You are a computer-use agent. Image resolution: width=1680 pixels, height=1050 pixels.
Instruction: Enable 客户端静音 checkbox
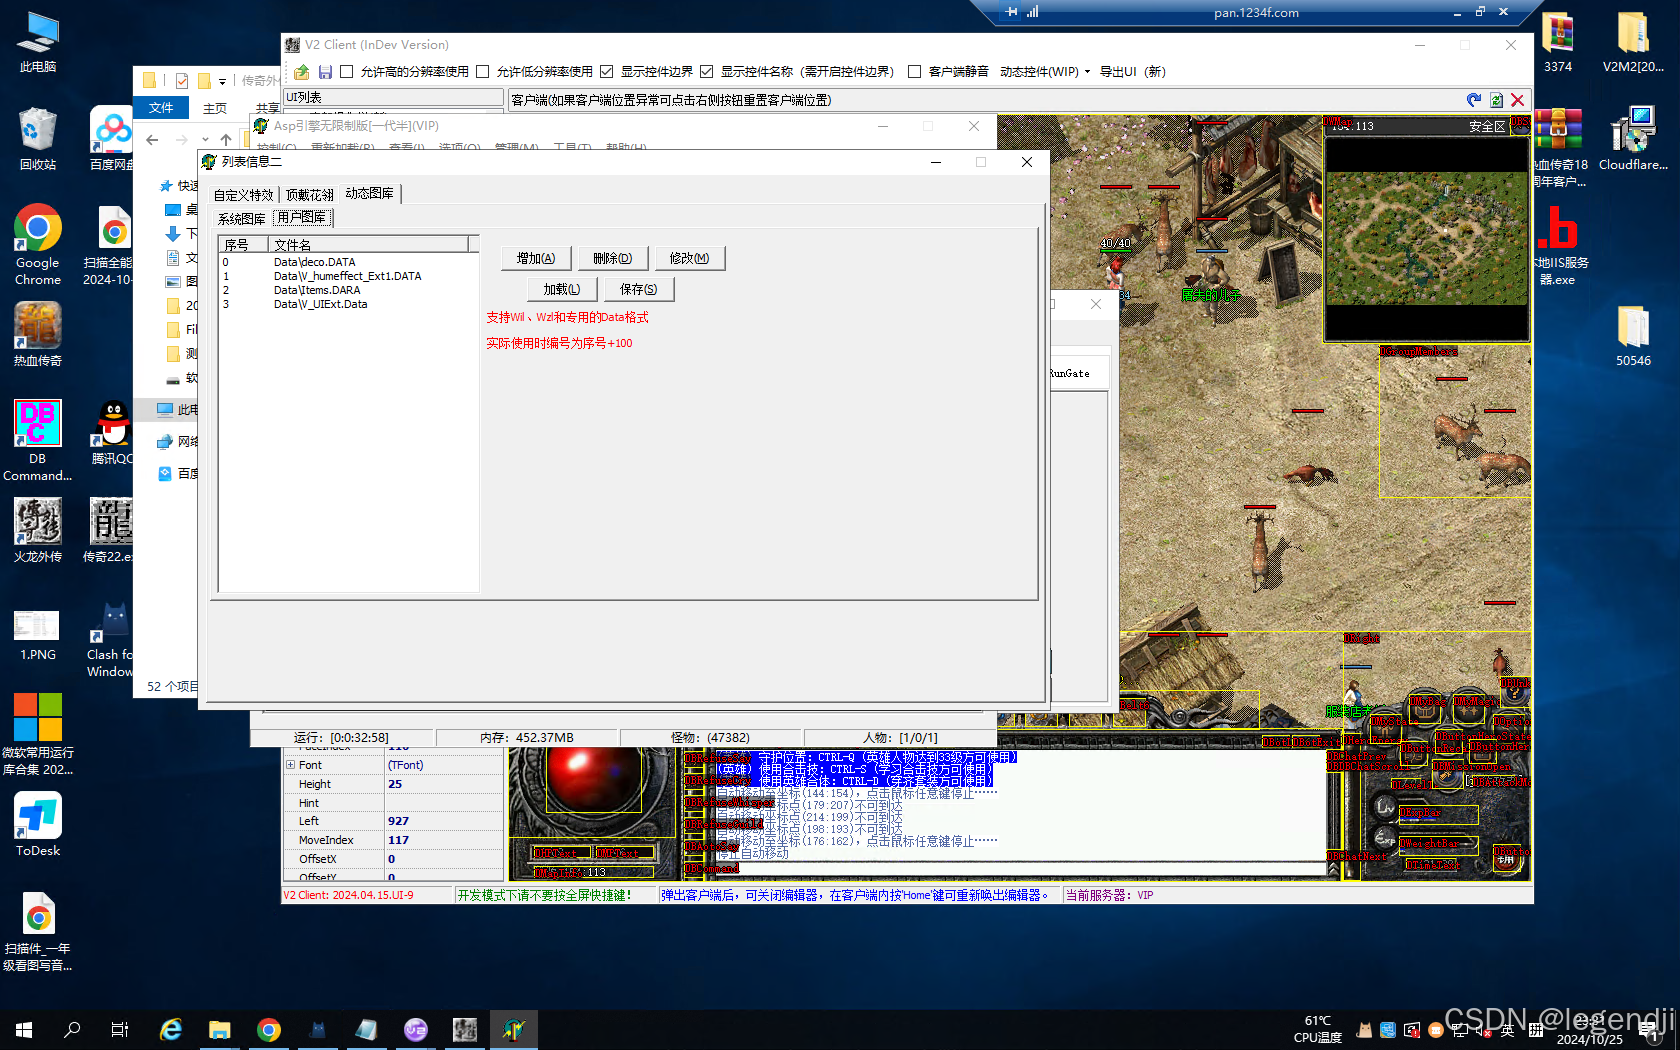(x=914, y=71)
